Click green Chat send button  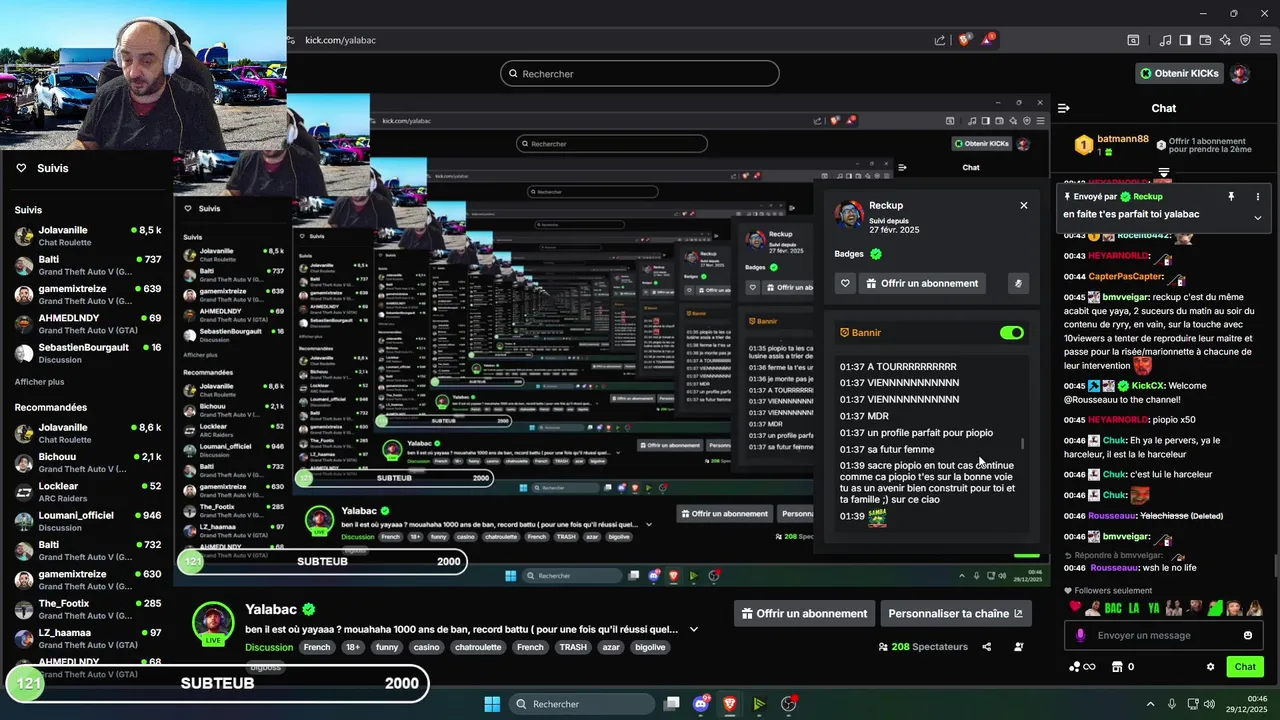(x=1245, y=667)
